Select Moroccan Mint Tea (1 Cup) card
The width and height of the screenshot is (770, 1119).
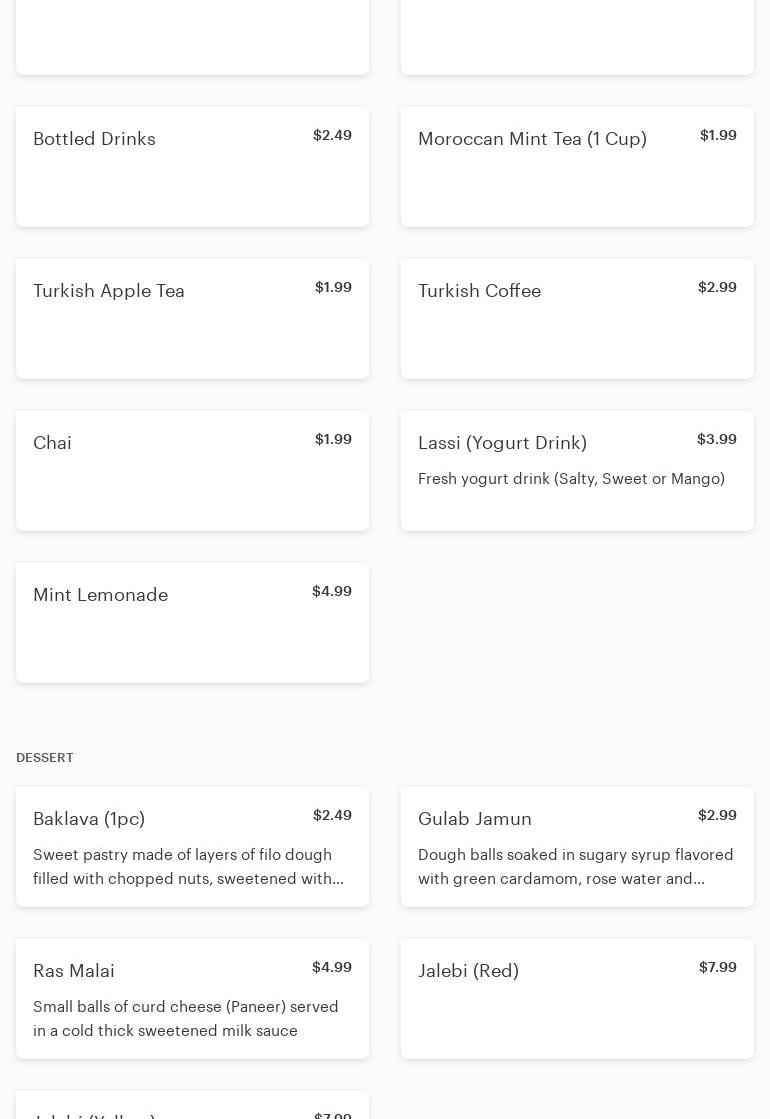[x=577, y=167]
